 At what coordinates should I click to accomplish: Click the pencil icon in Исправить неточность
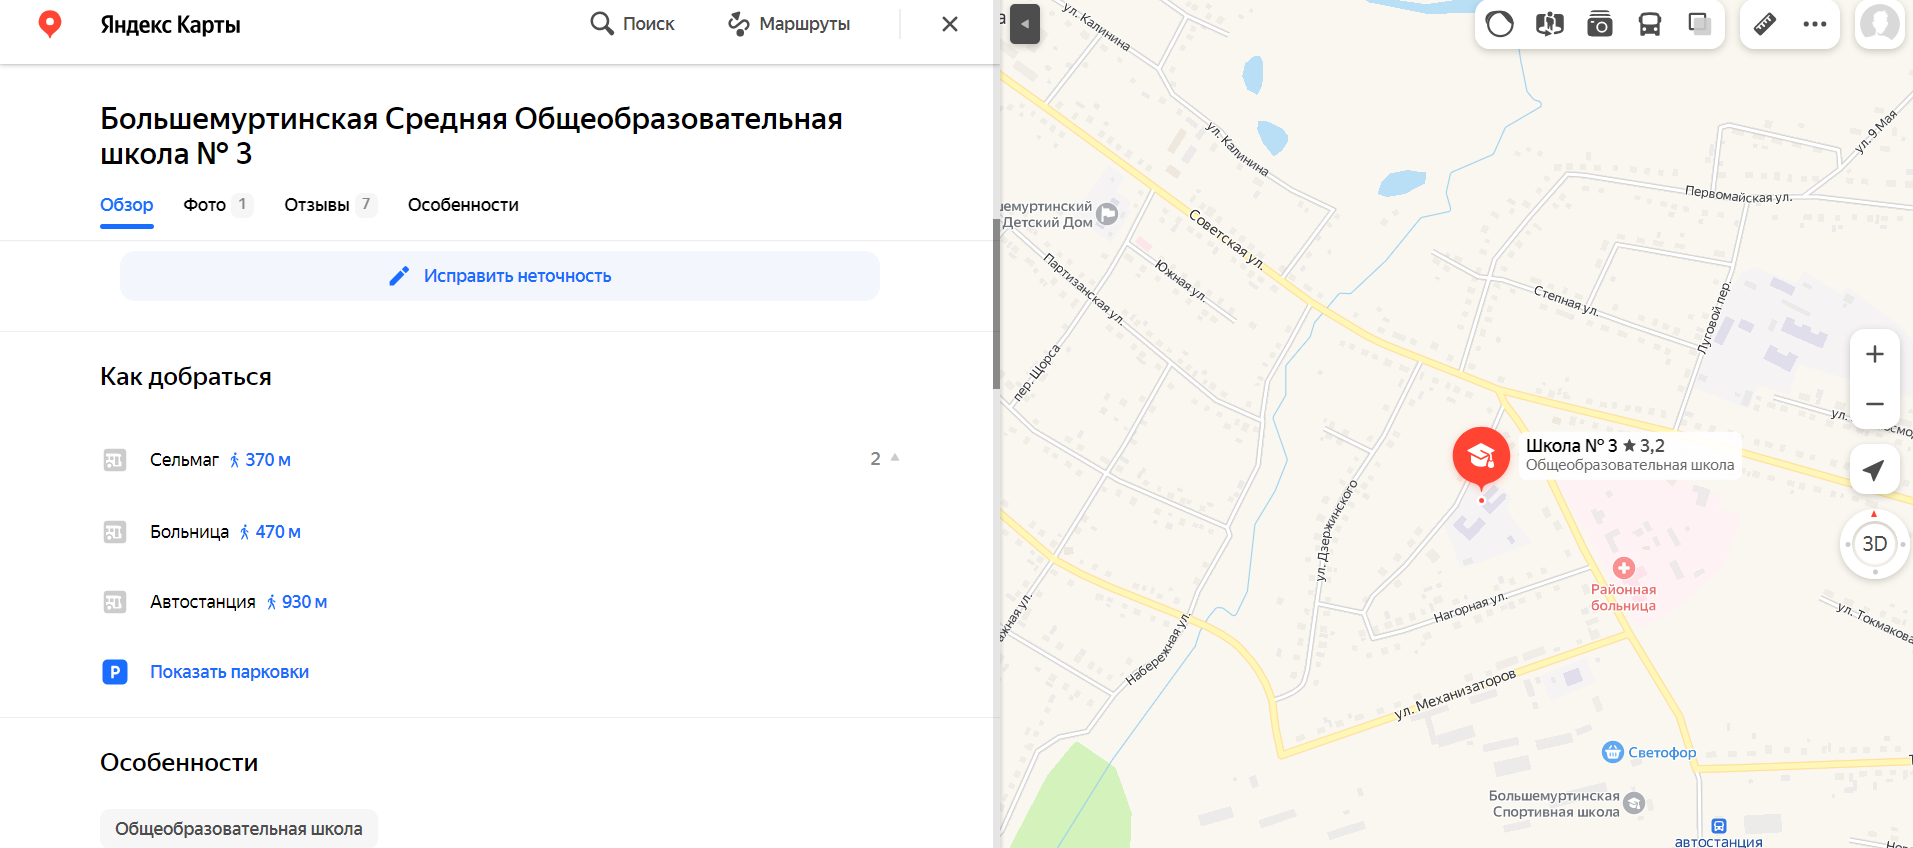tap(399, 276)
